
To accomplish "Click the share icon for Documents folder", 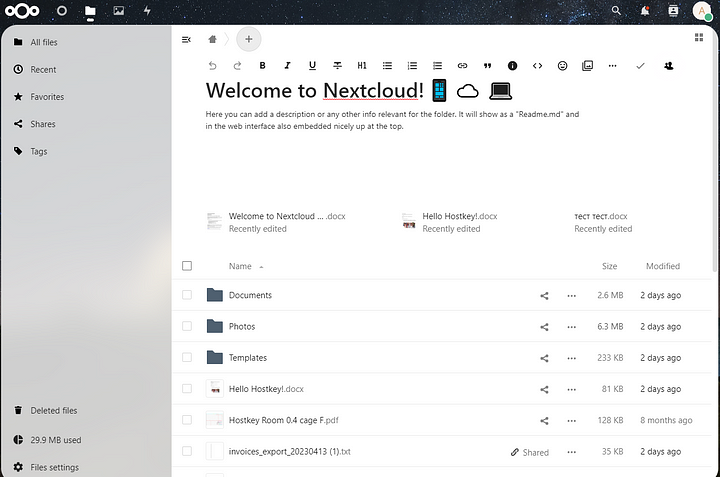I will 544,296.
